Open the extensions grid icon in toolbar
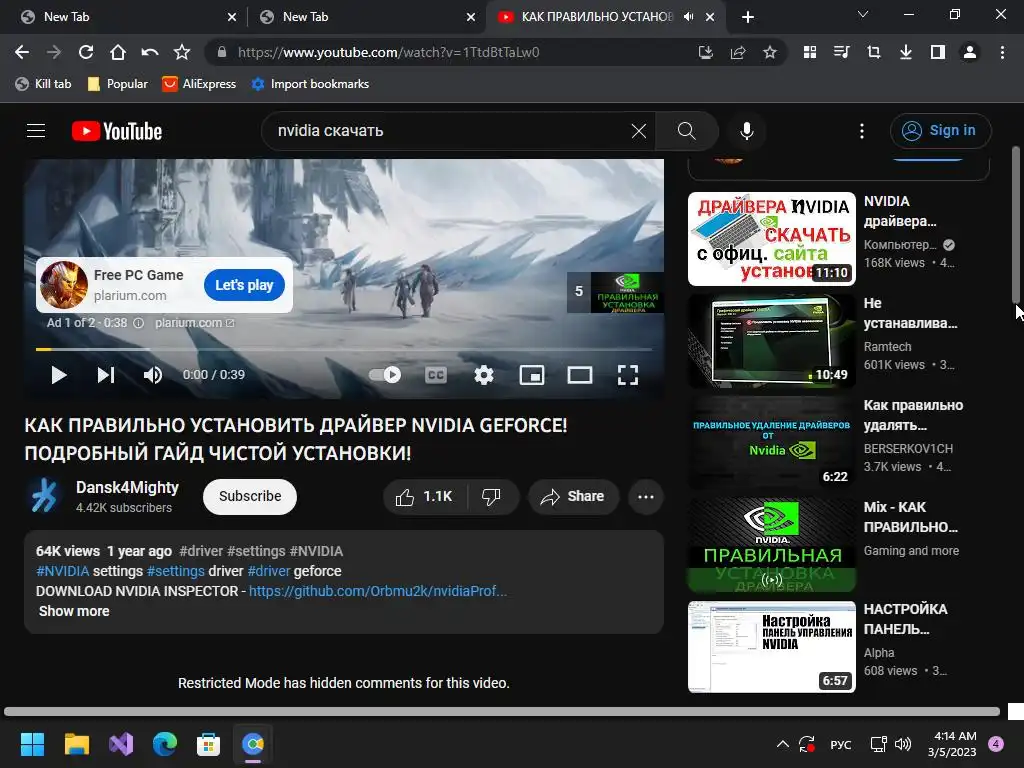 point(810,52)
